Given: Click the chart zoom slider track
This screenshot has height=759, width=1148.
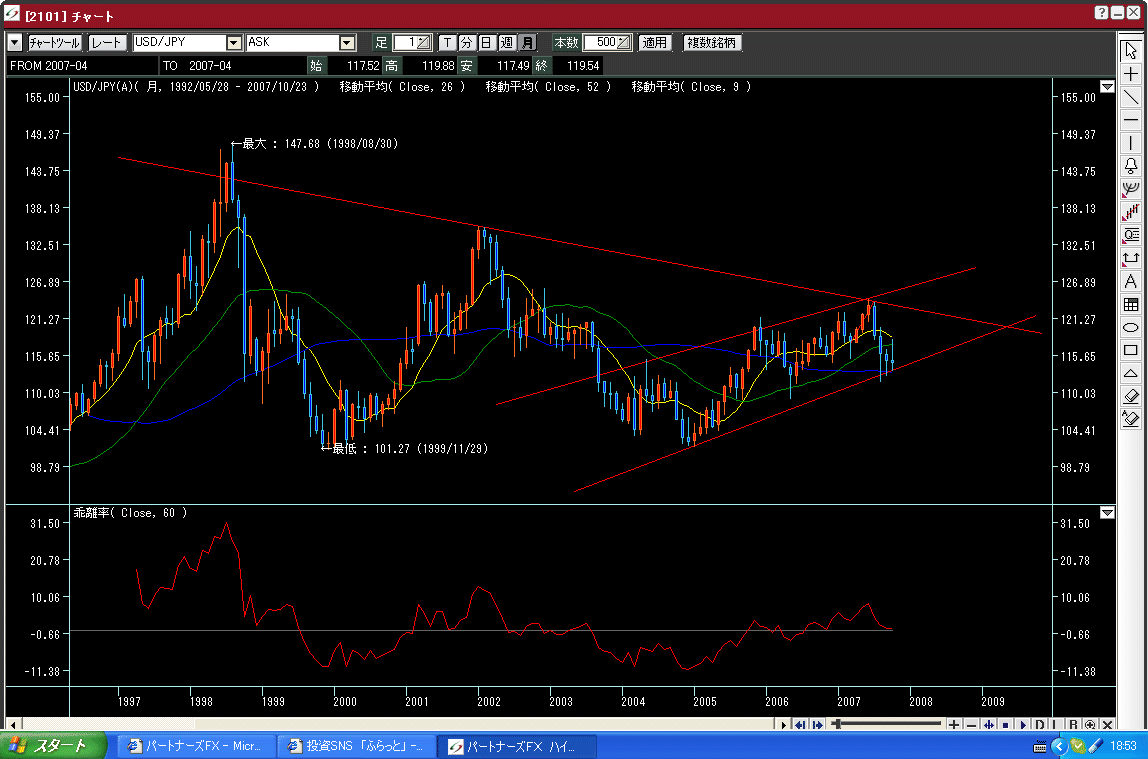Looking at the screenshot, I should 890,724.
